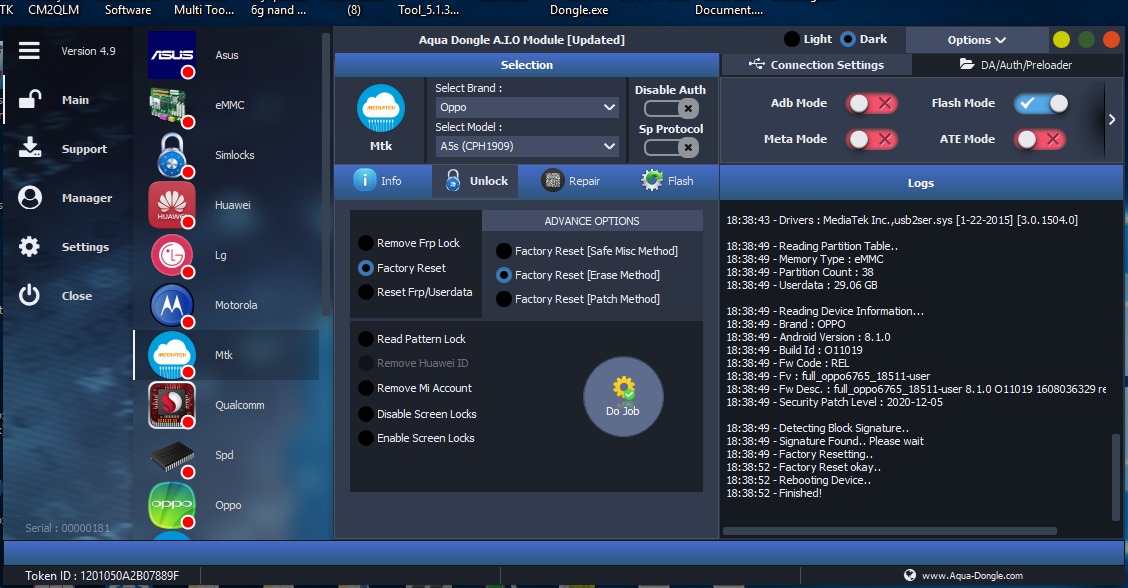
Task: Switch to the Repair tab
Action: point(570,181)
